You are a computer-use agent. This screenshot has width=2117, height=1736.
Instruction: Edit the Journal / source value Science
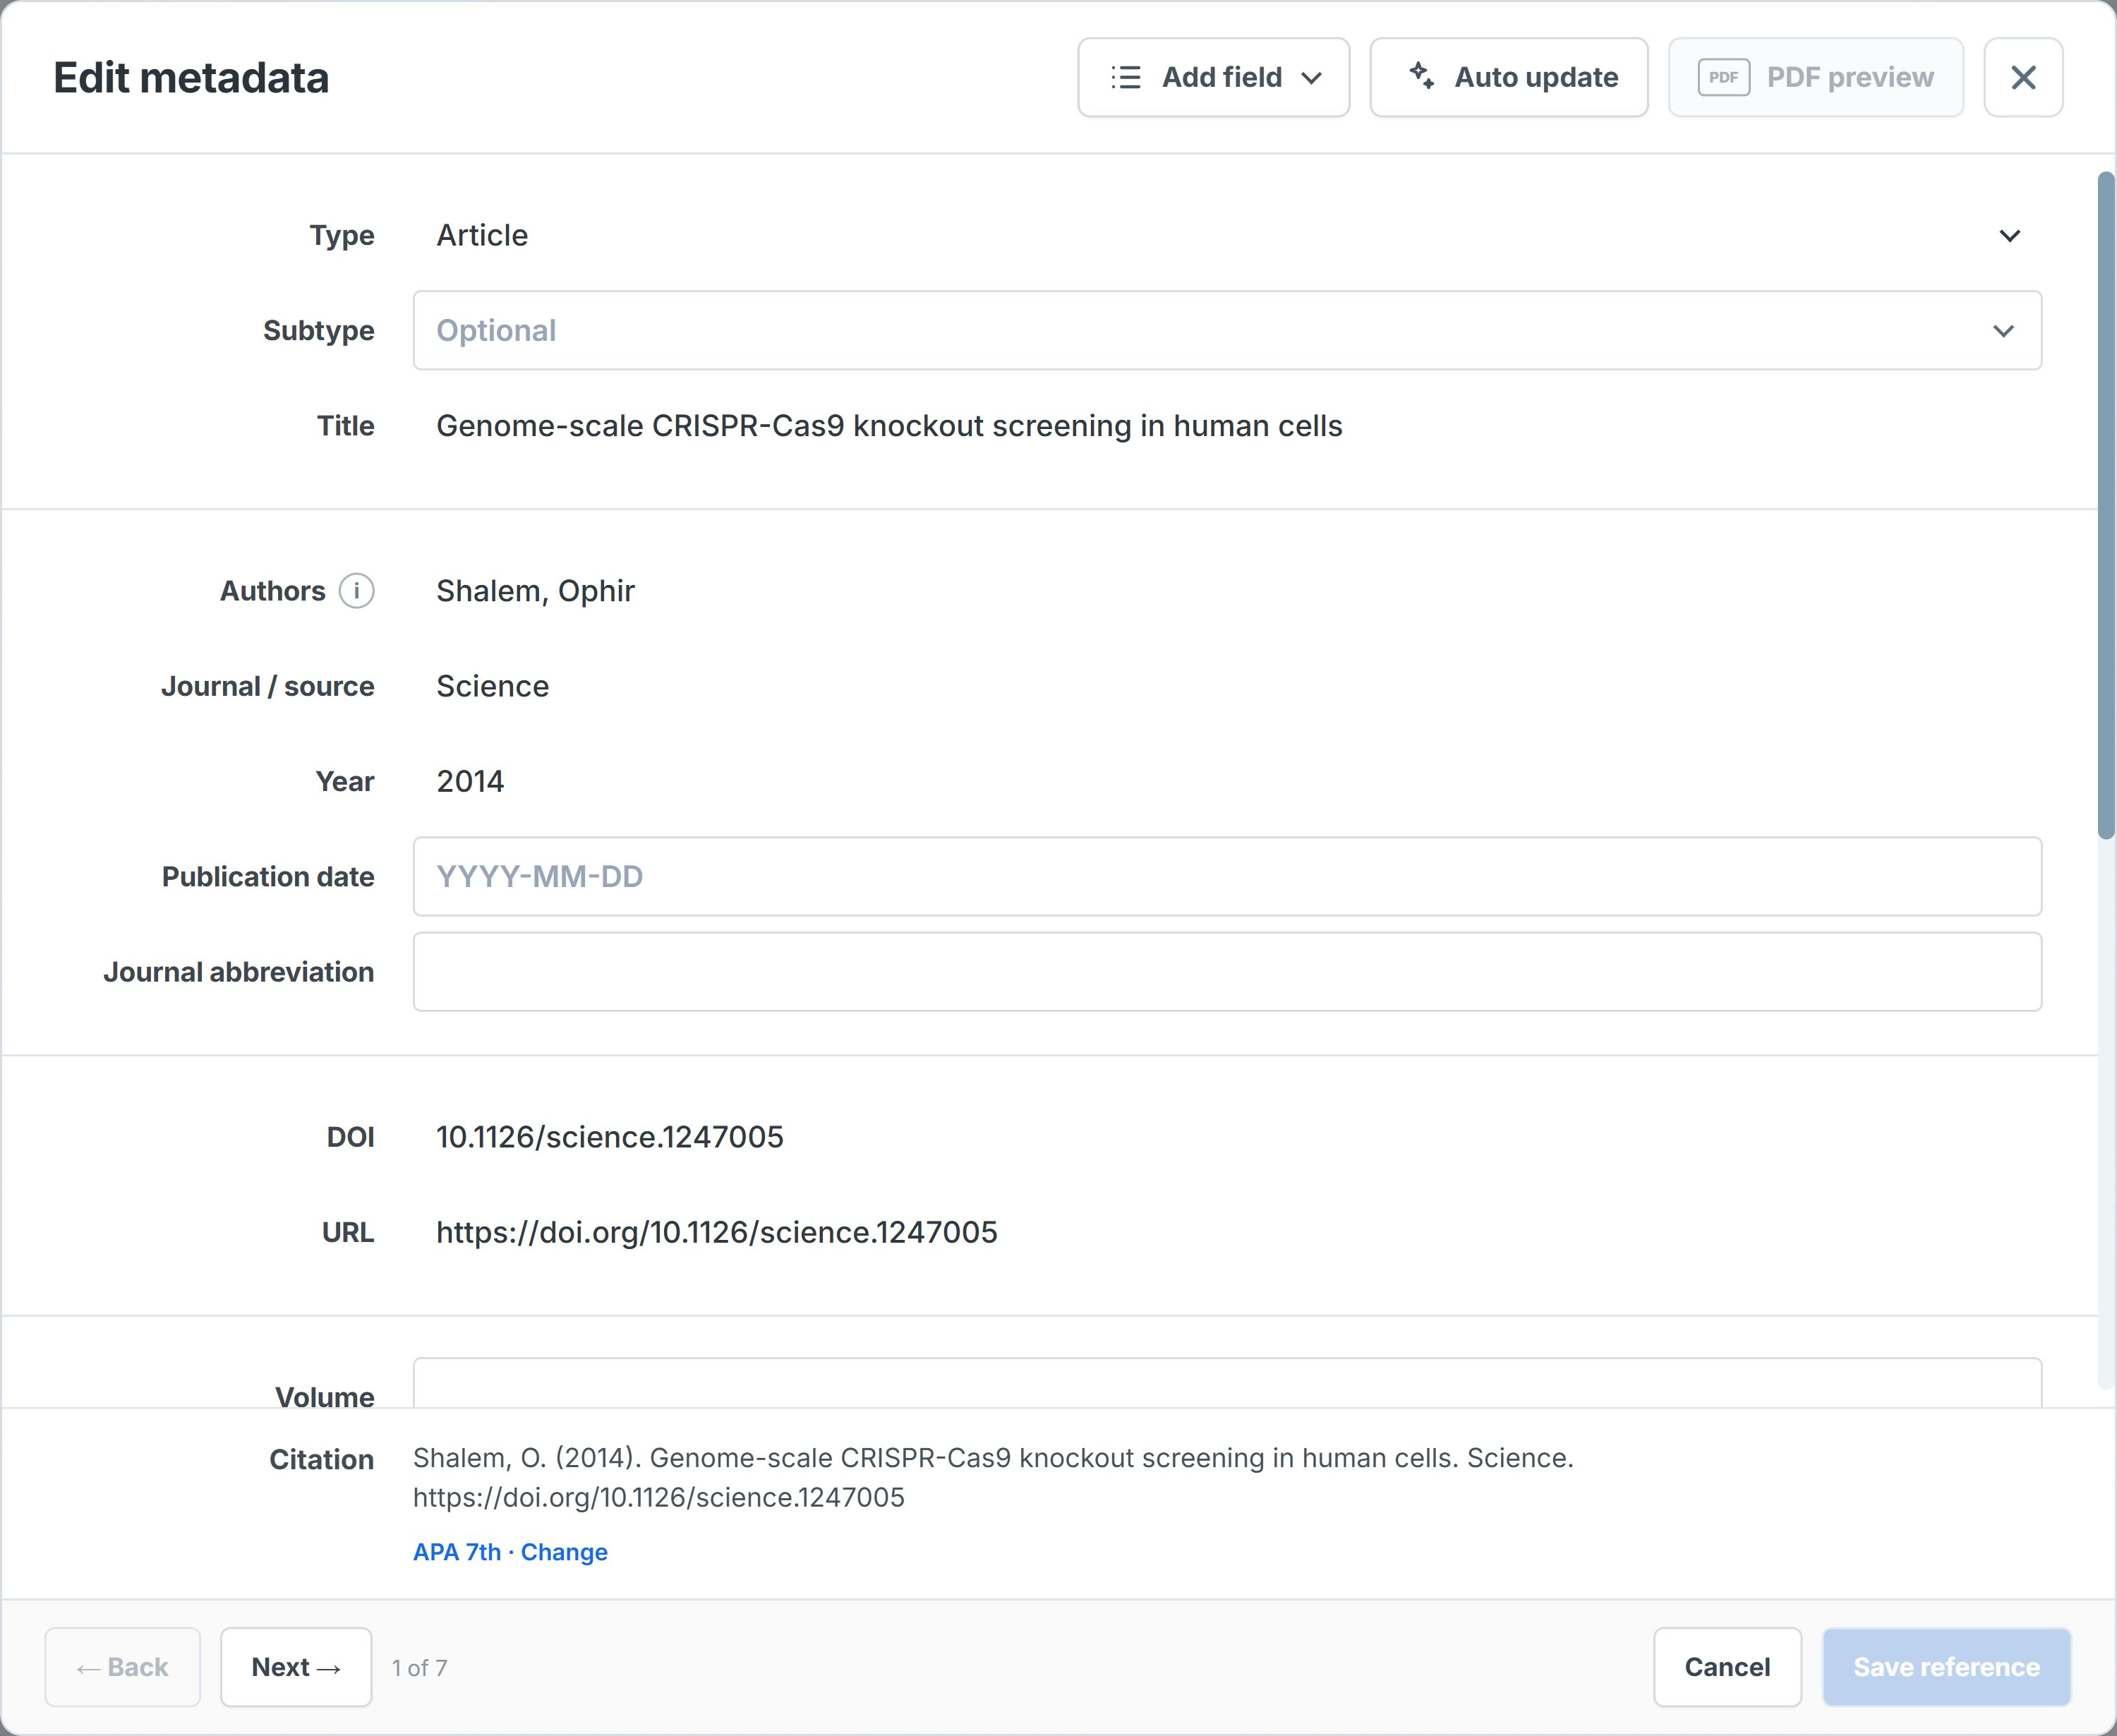[x=492, y=686]
